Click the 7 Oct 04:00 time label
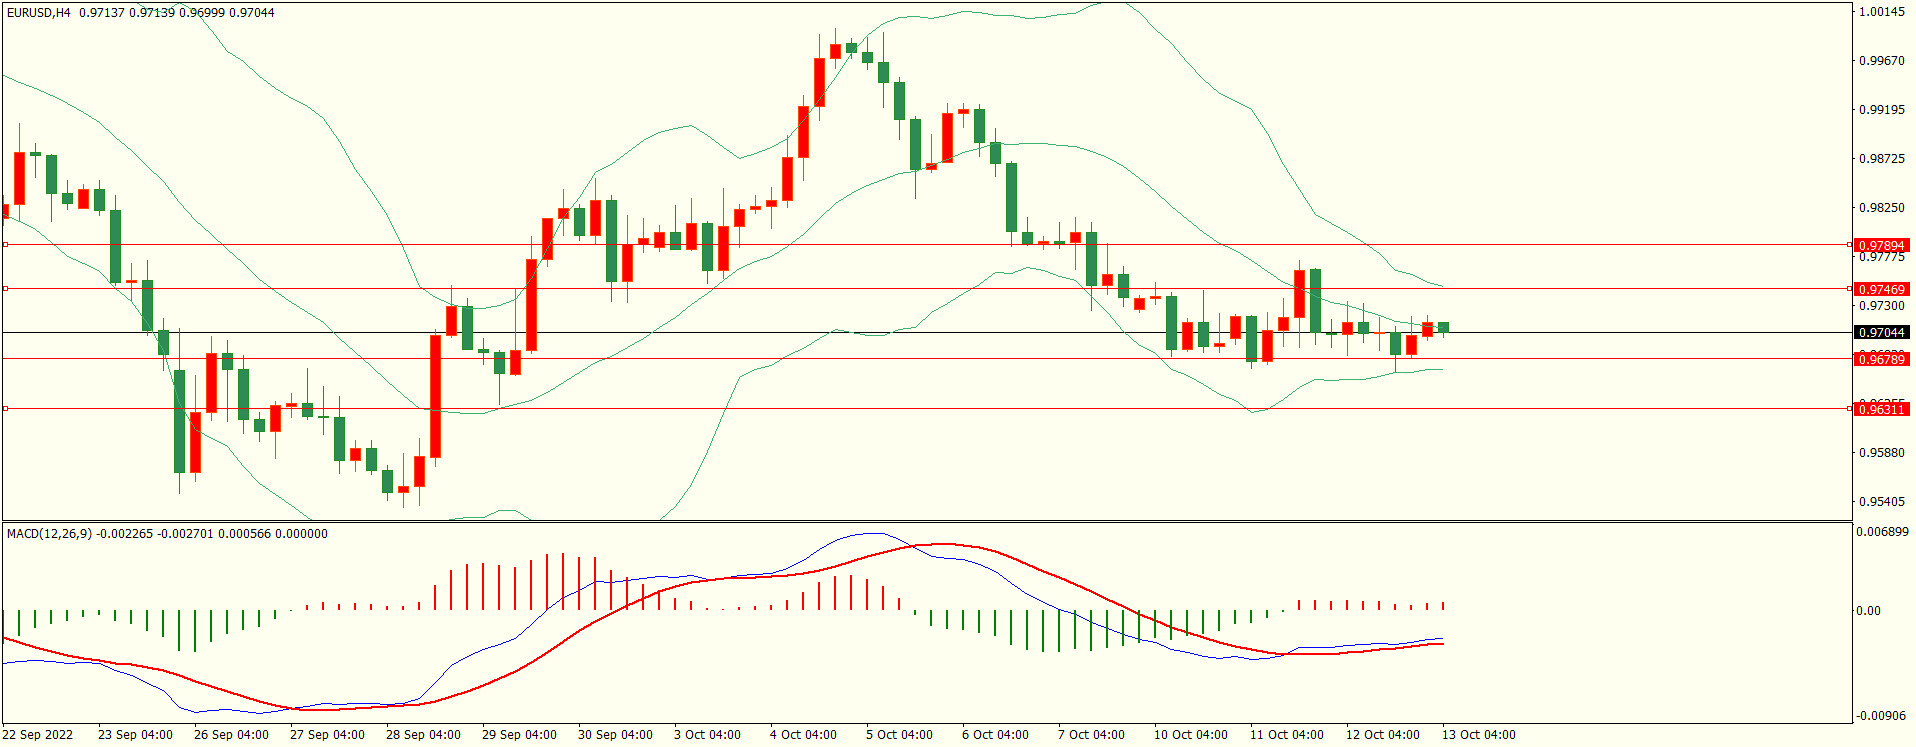The image size is (1916, 747). pos(1091,735)
